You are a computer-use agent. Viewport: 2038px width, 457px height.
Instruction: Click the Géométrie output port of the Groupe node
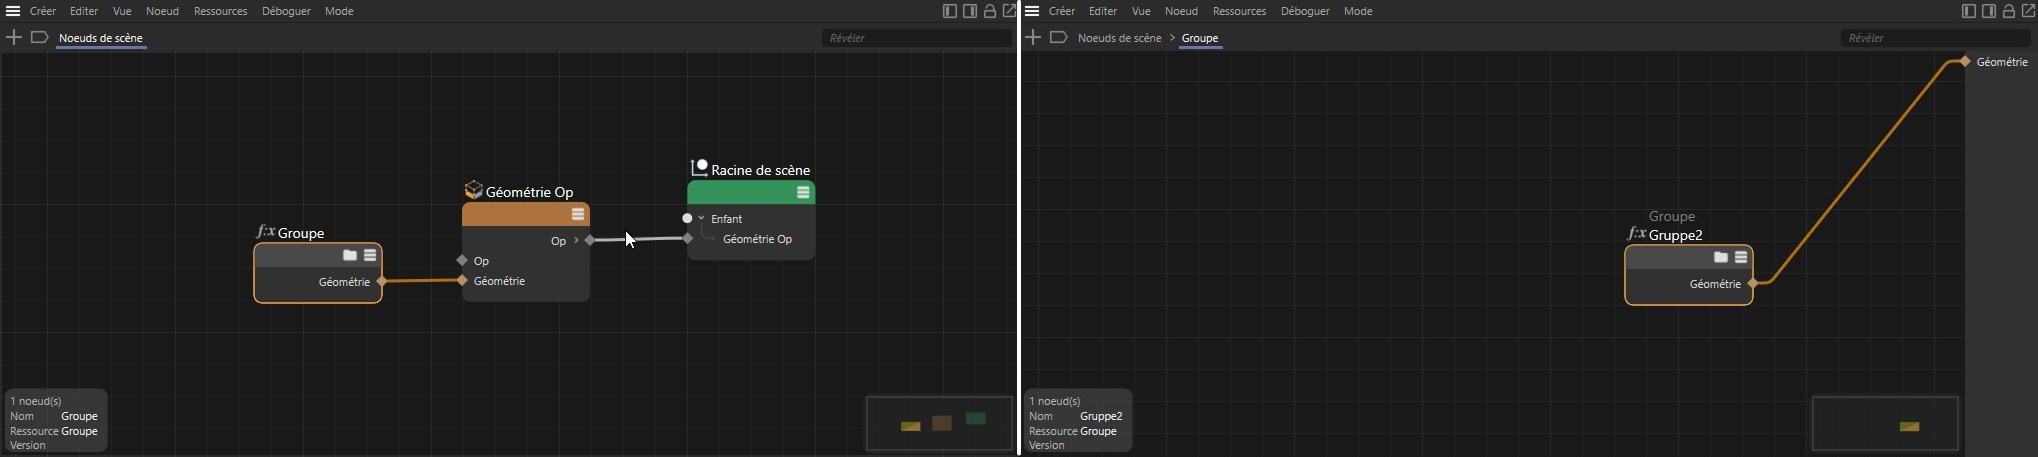click(x=382, y=282)
